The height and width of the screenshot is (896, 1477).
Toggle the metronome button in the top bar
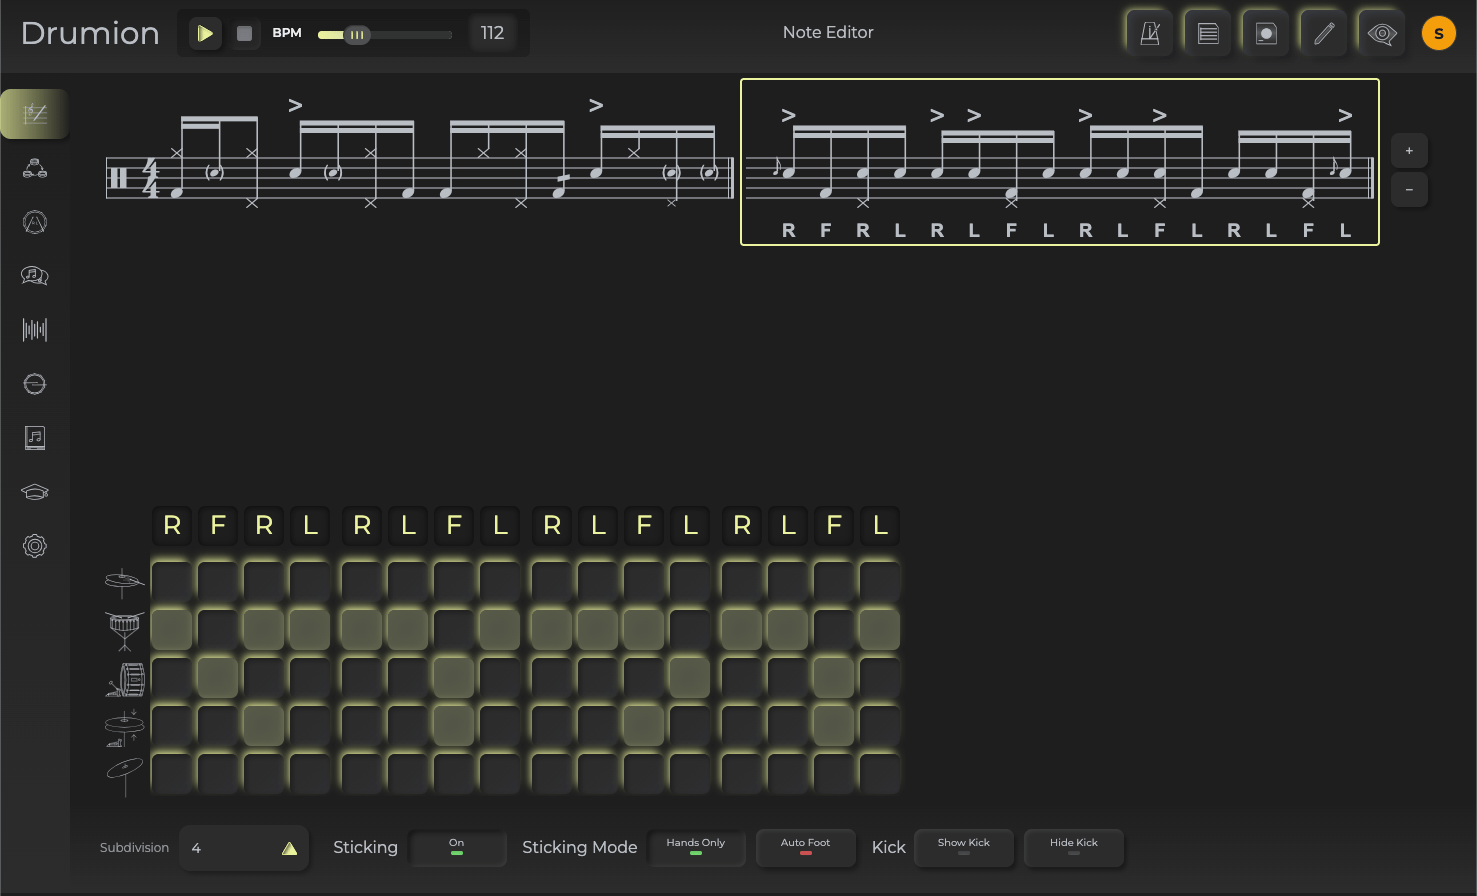1150,34
